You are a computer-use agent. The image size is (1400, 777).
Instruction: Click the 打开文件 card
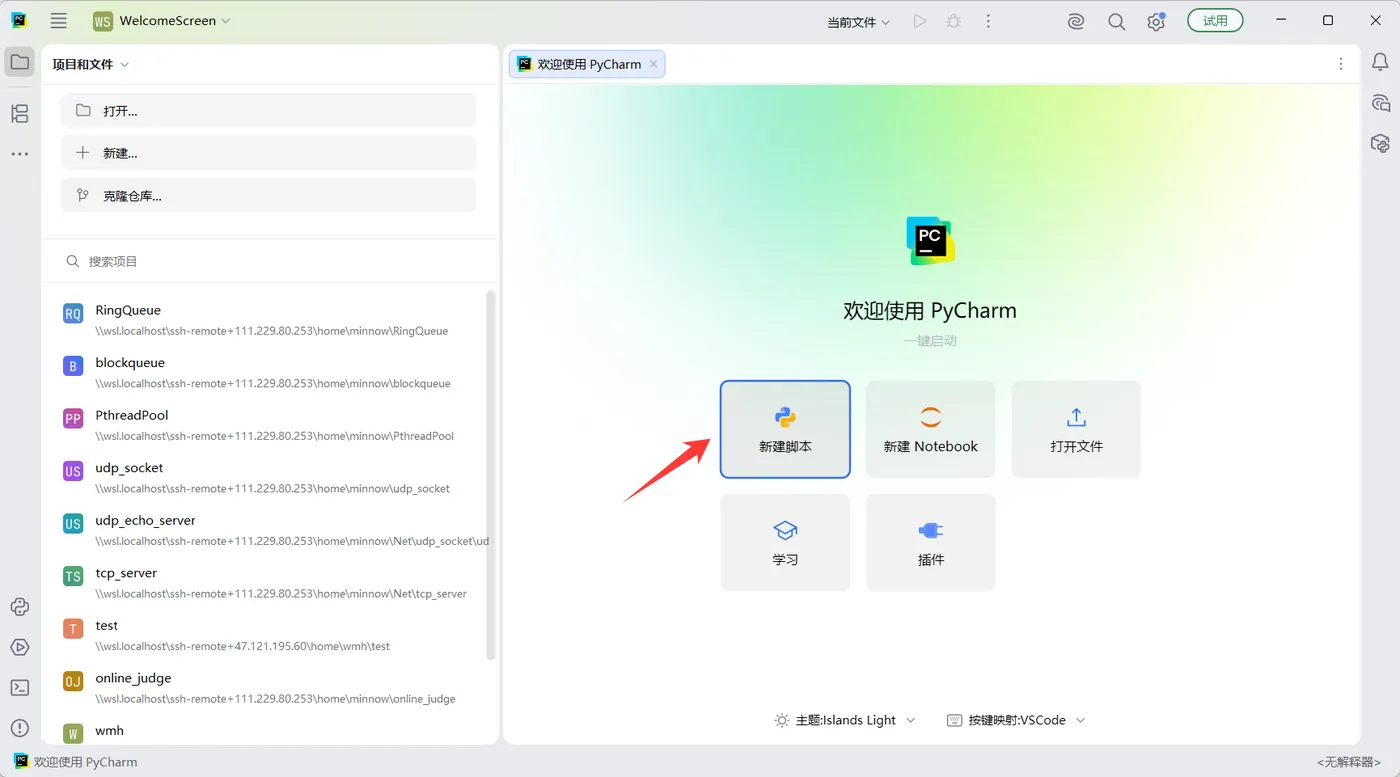pos(1076,429)
